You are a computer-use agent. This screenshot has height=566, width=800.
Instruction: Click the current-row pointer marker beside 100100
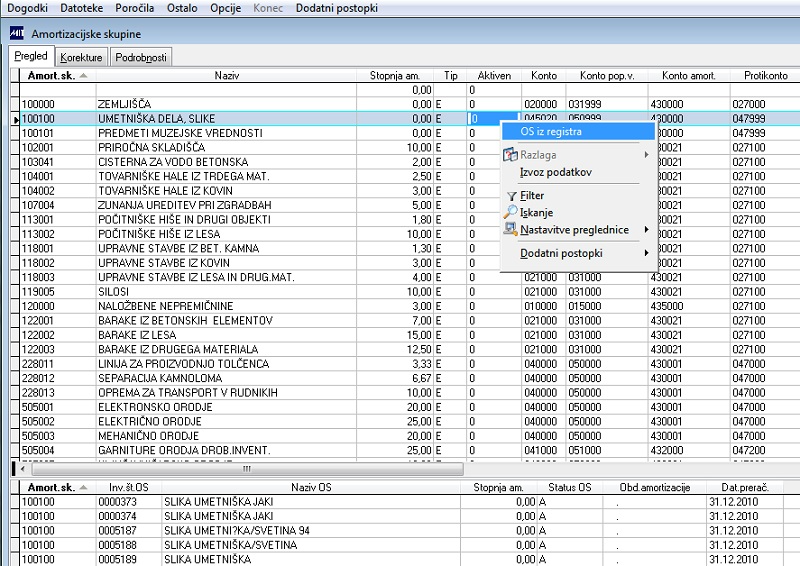coord(15,119)
